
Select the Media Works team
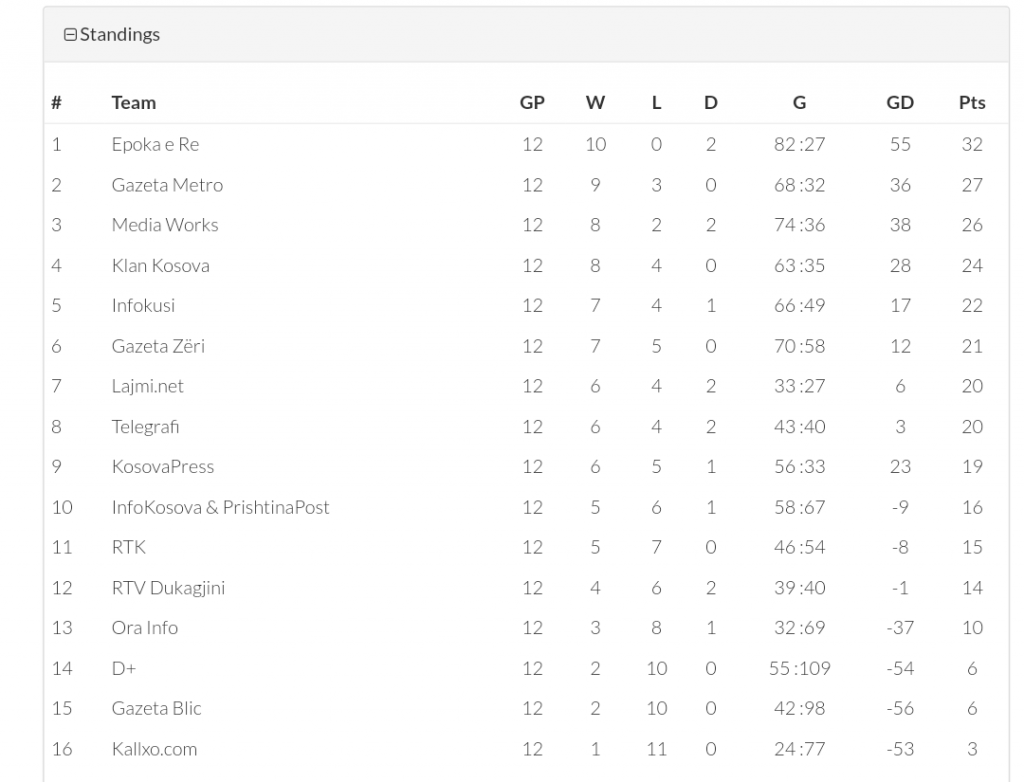165,225
